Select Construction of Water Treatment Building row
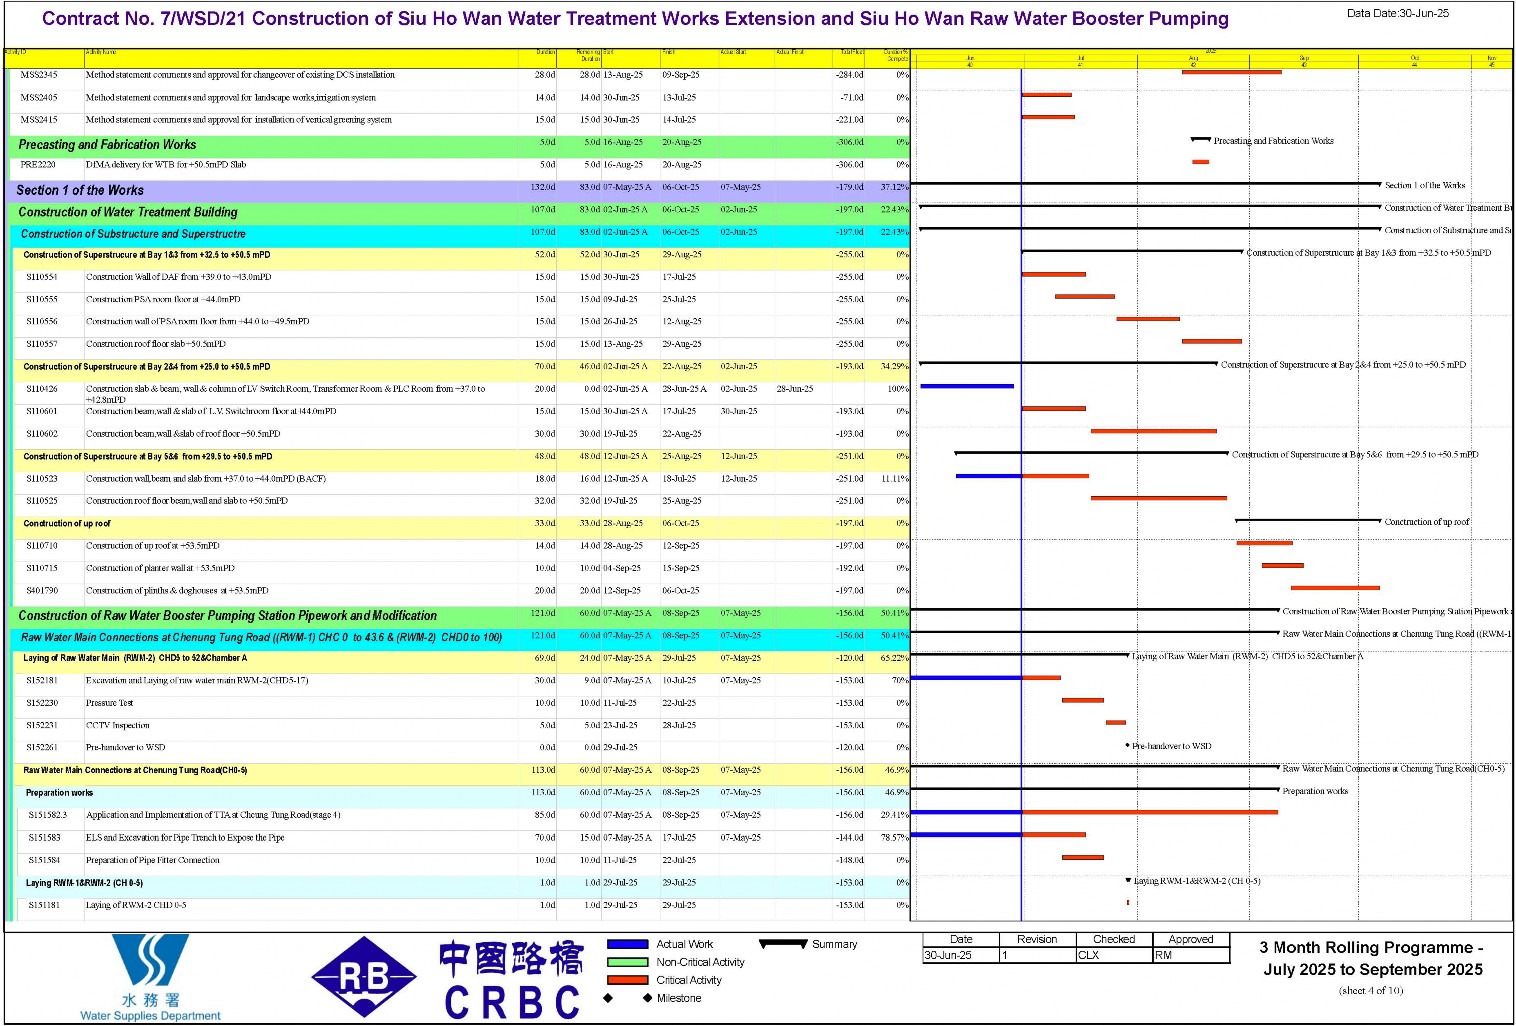 [x=458, y=212]
